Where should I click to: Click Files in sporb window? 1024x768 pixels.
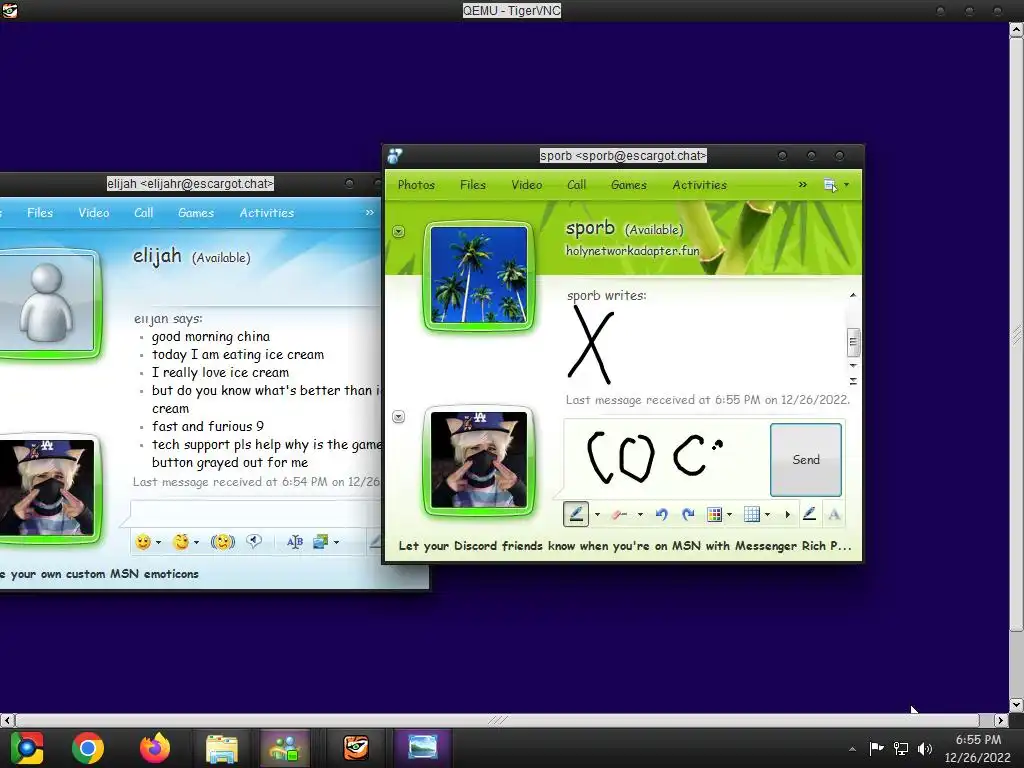click(473, 185)
